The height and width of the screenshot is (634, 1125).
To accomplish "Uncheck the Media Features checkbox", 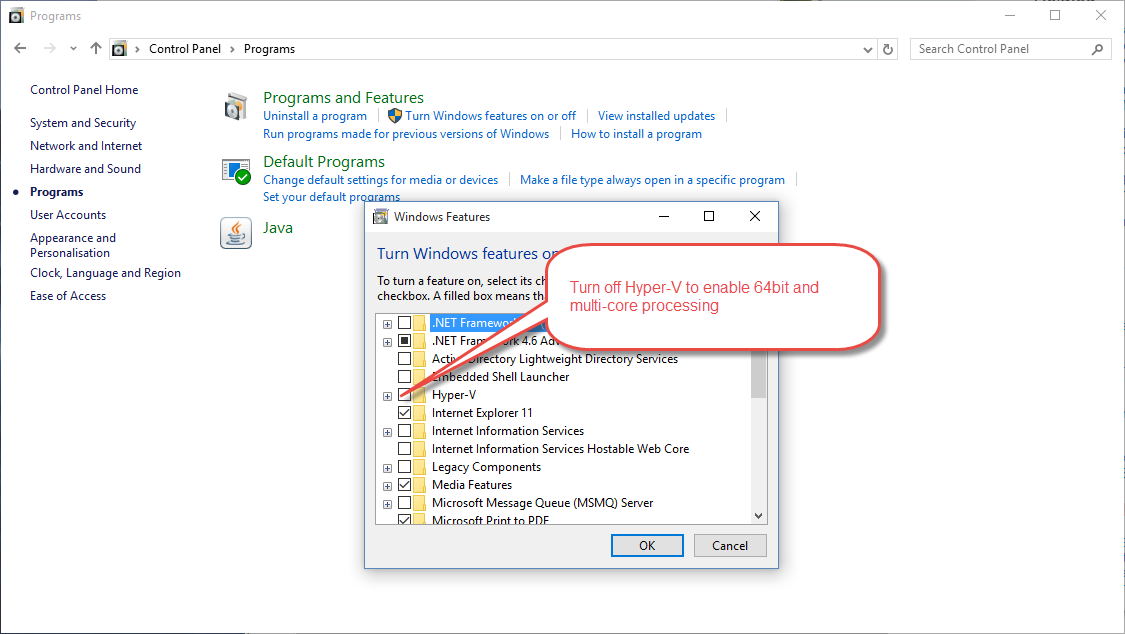I will [x=405, y=484].
